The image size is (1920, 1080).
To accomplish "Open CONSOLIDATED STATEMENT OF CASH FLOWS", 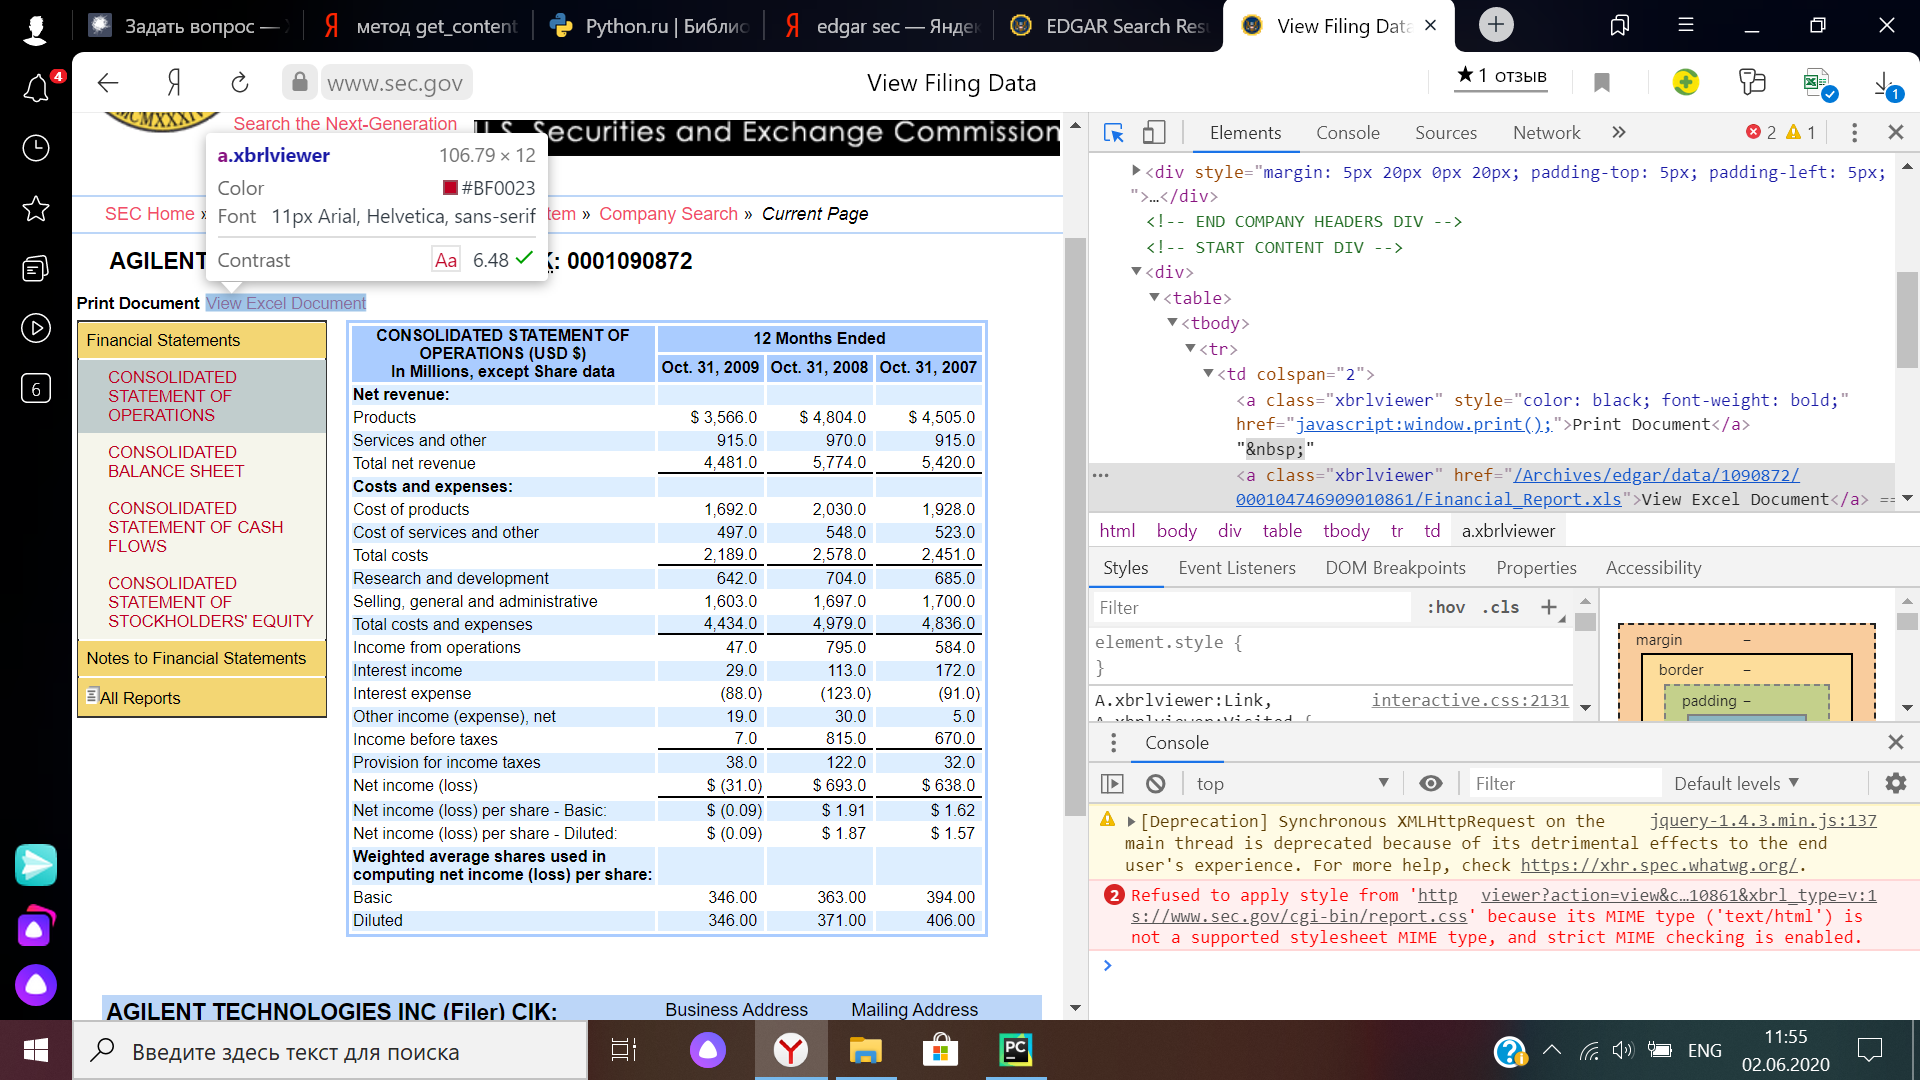I will [195, 527].
